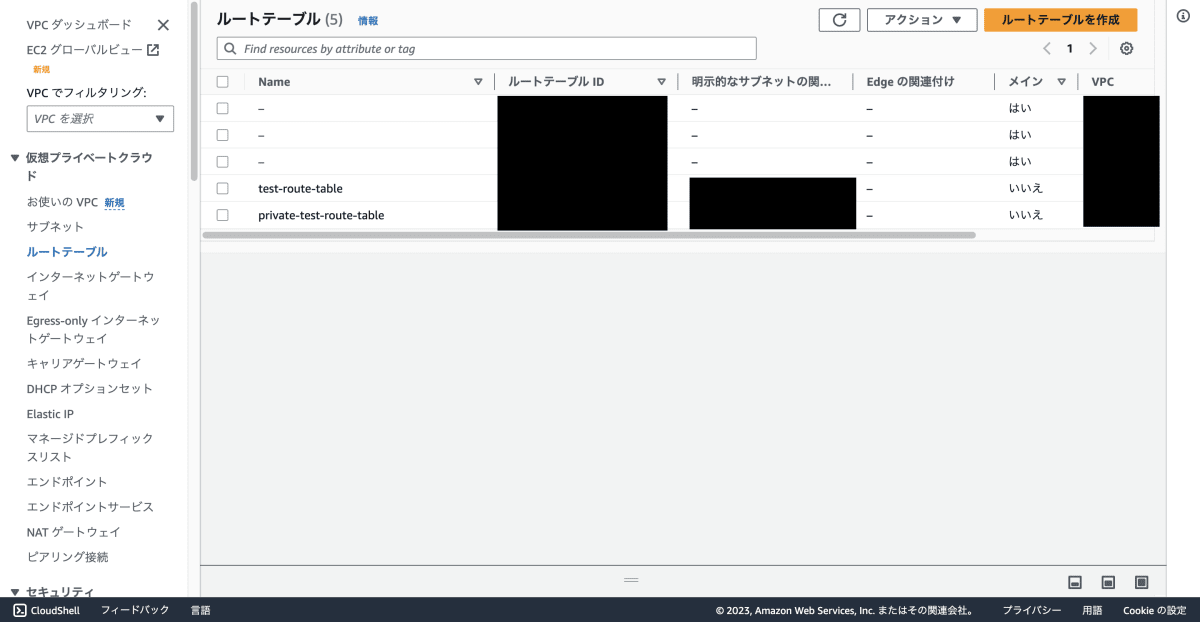Open EC2 グローバルビュー link
This screenshot has height=622, width=1200.
[x=84, y=50]
